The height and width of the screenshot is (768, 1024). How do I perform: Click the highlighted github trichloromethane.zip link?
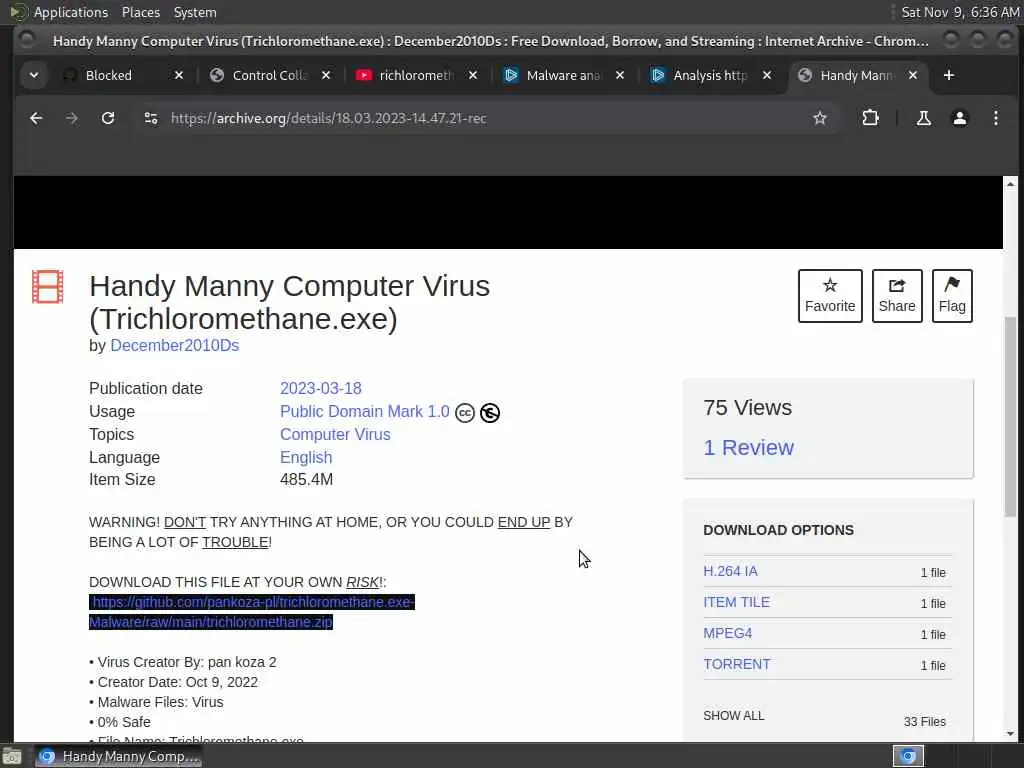[252, 612]
